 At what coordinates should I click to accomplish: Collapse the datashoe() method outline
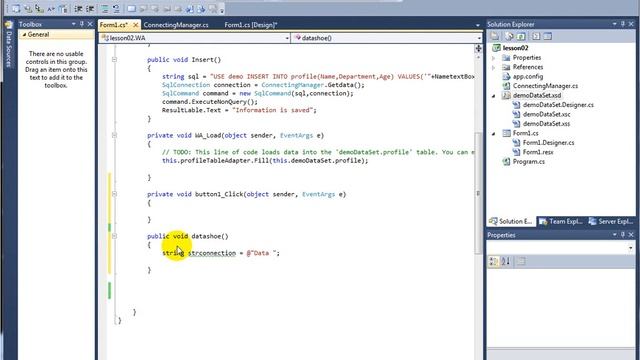114,236
